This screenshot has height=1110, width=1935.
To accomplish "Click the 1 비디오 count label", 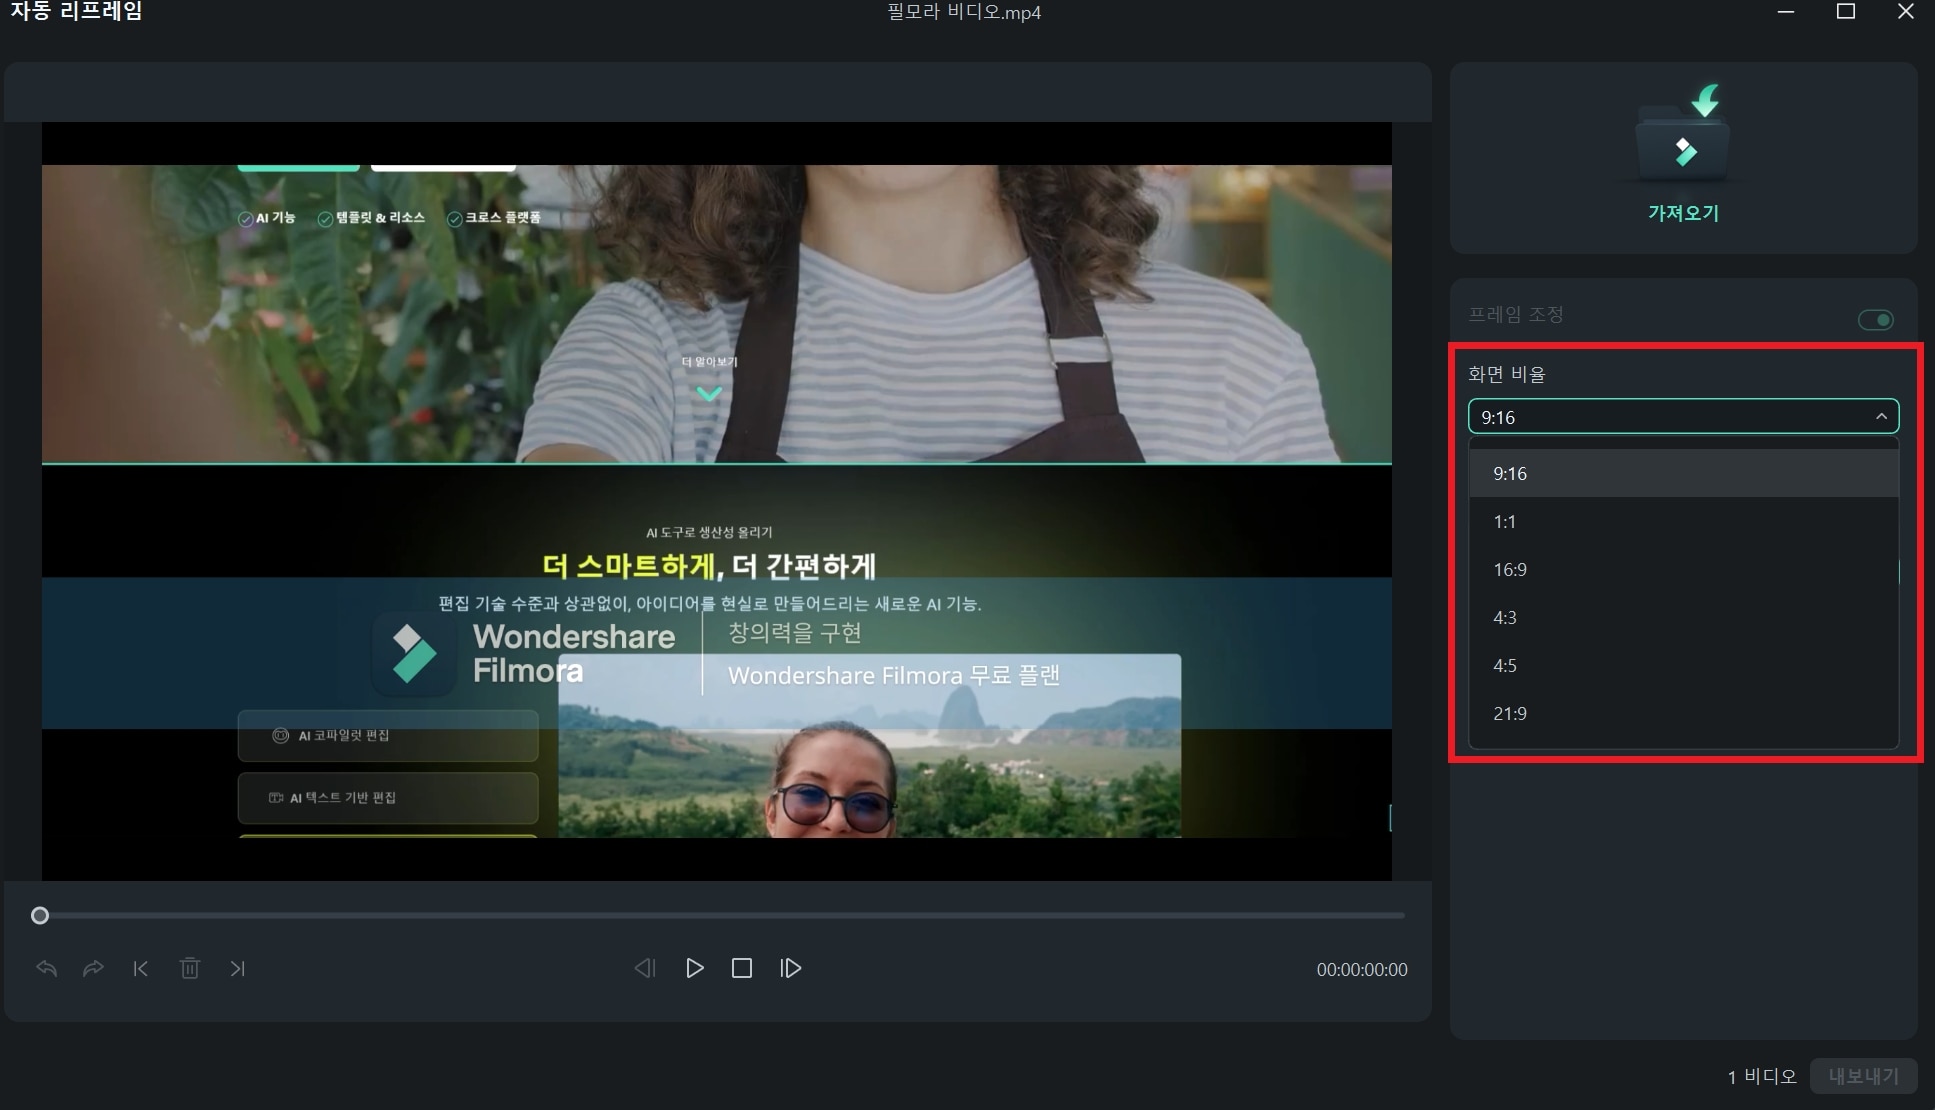I will tap(1762, 1076).
